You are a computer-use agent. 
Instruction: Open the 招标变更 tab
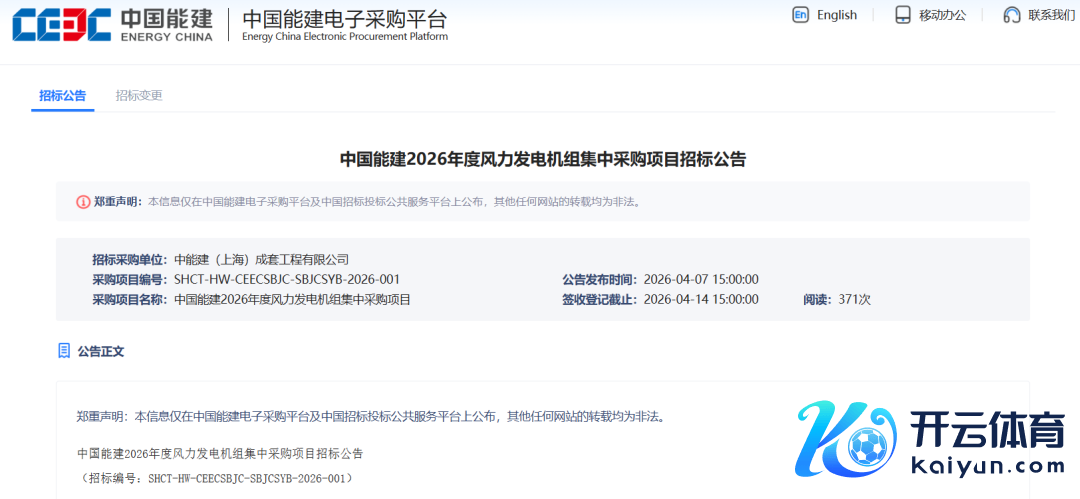pos(139,96)
